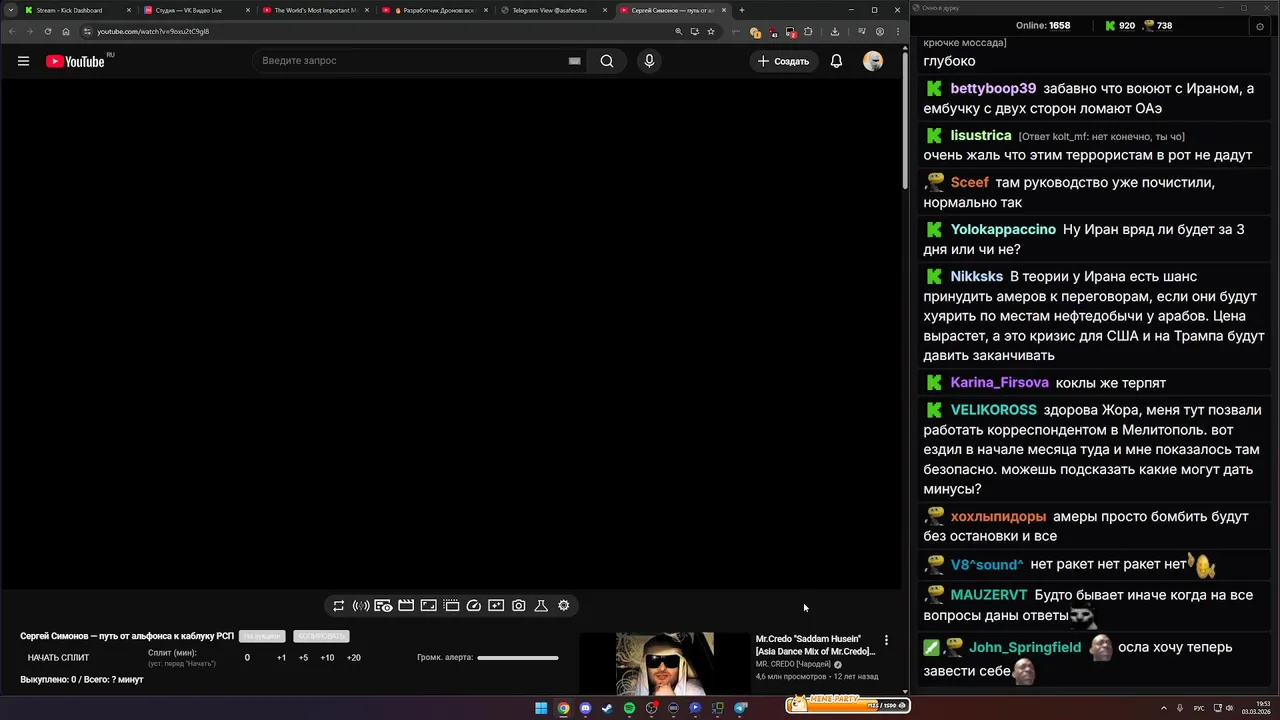Click the eye-window icon in player toolbar
This screenshot has width=1280, height=720.
tap(383, 606)
